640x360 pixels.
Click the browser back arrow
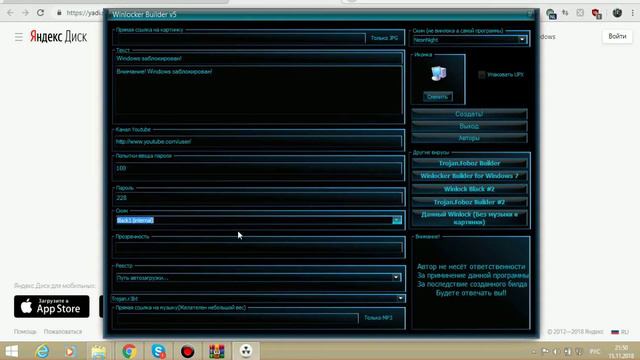pyautogui.click(x=10, y=13)
